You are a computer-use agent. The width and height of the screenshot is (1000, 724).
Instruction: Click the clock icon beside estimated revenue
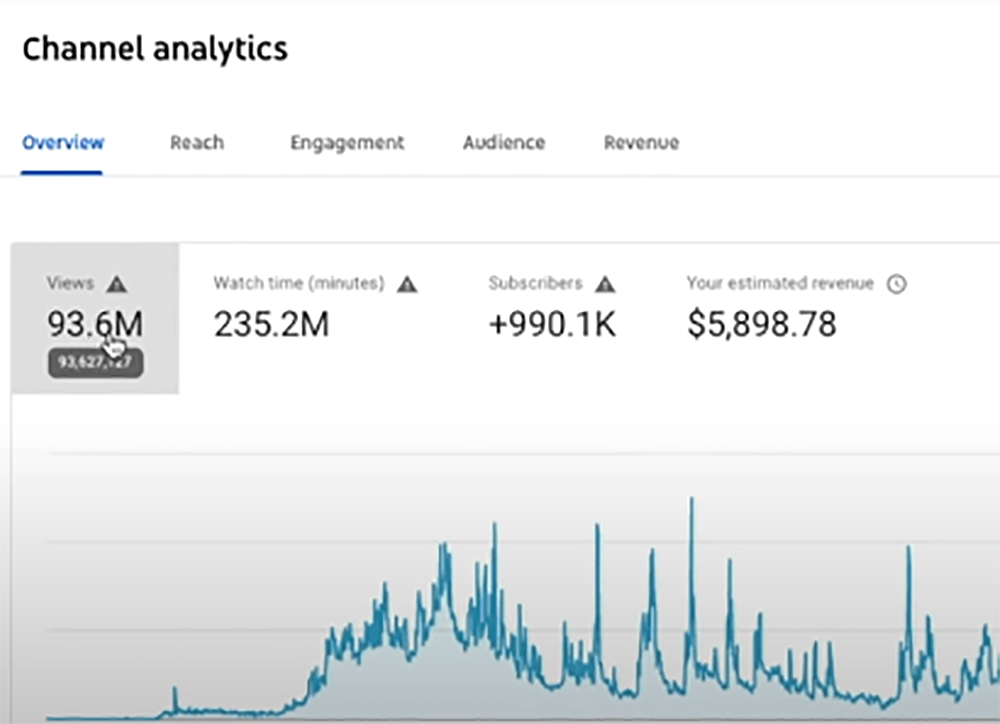pyautogui.click(x=897, y=284)
